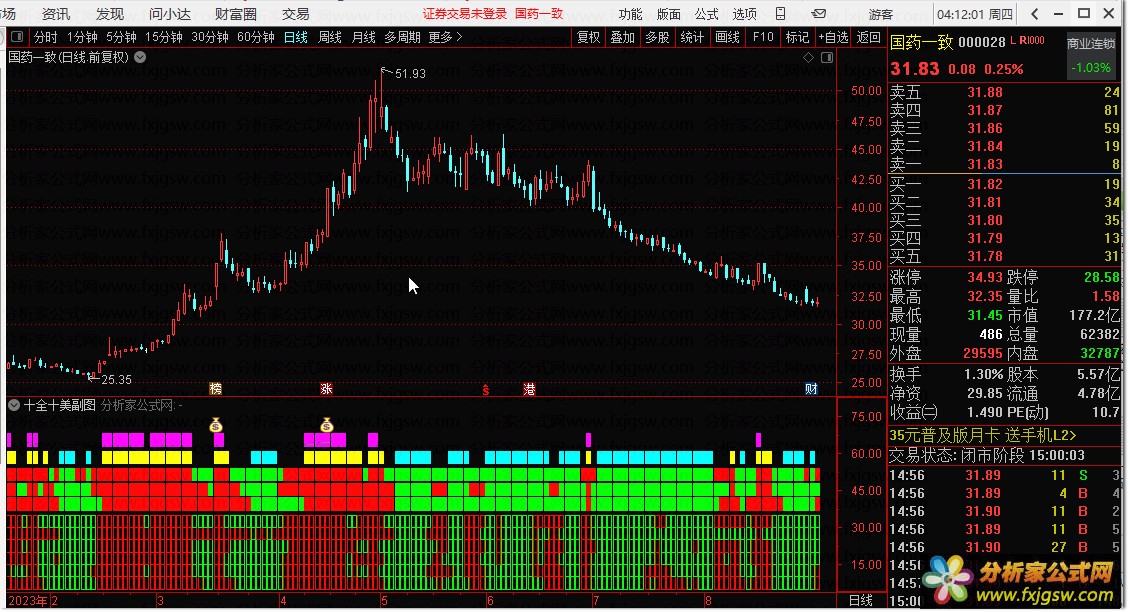Screen dimensions: 1130x612
Task: Select the 周线 weekly tab
Action: coord(330,37)
